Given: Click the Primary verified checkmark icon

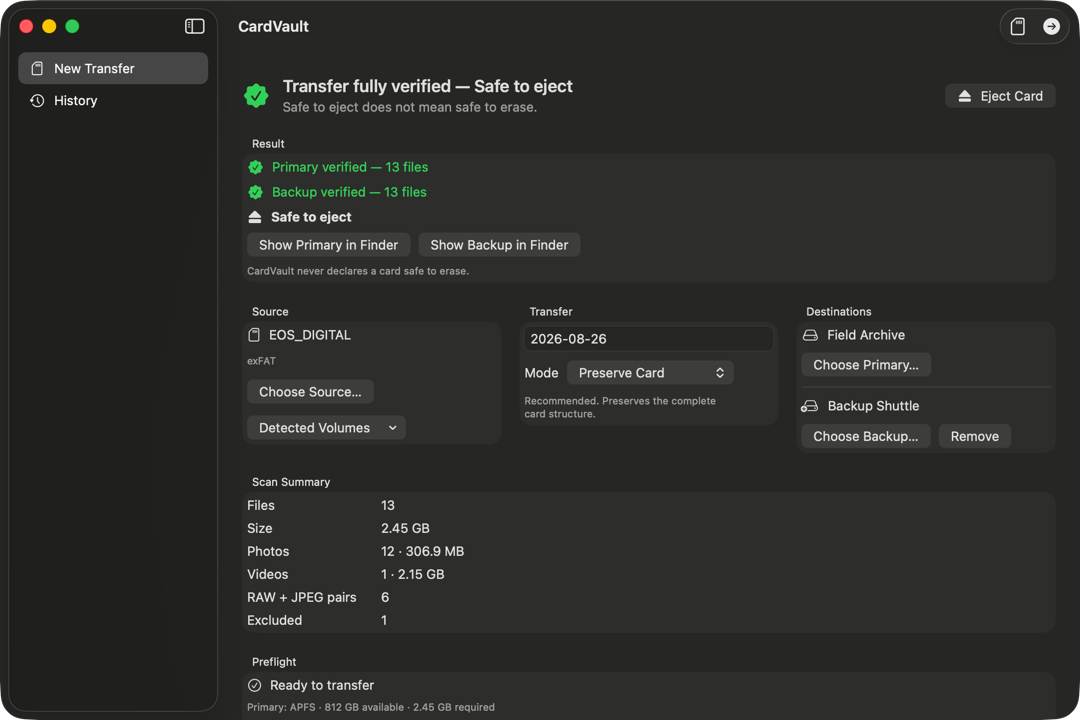Looking at the screenshot, I should 256,167.
